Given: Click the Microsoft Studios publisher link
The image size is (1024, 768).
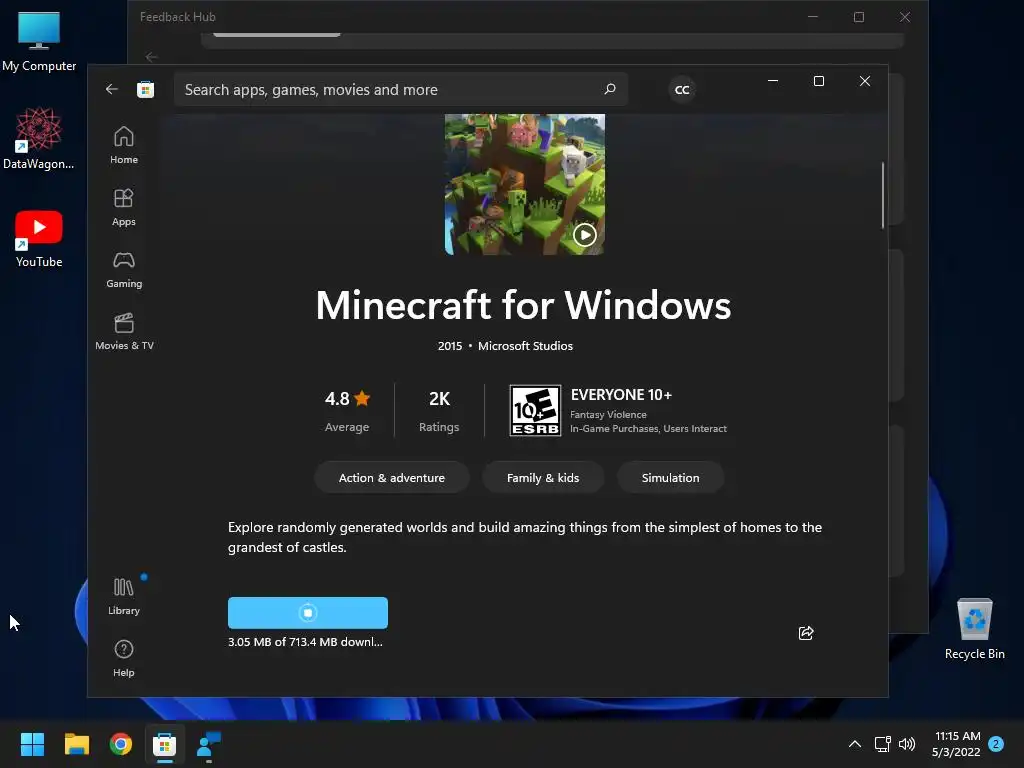Looking at the screenshot, I should coord(525,345).
